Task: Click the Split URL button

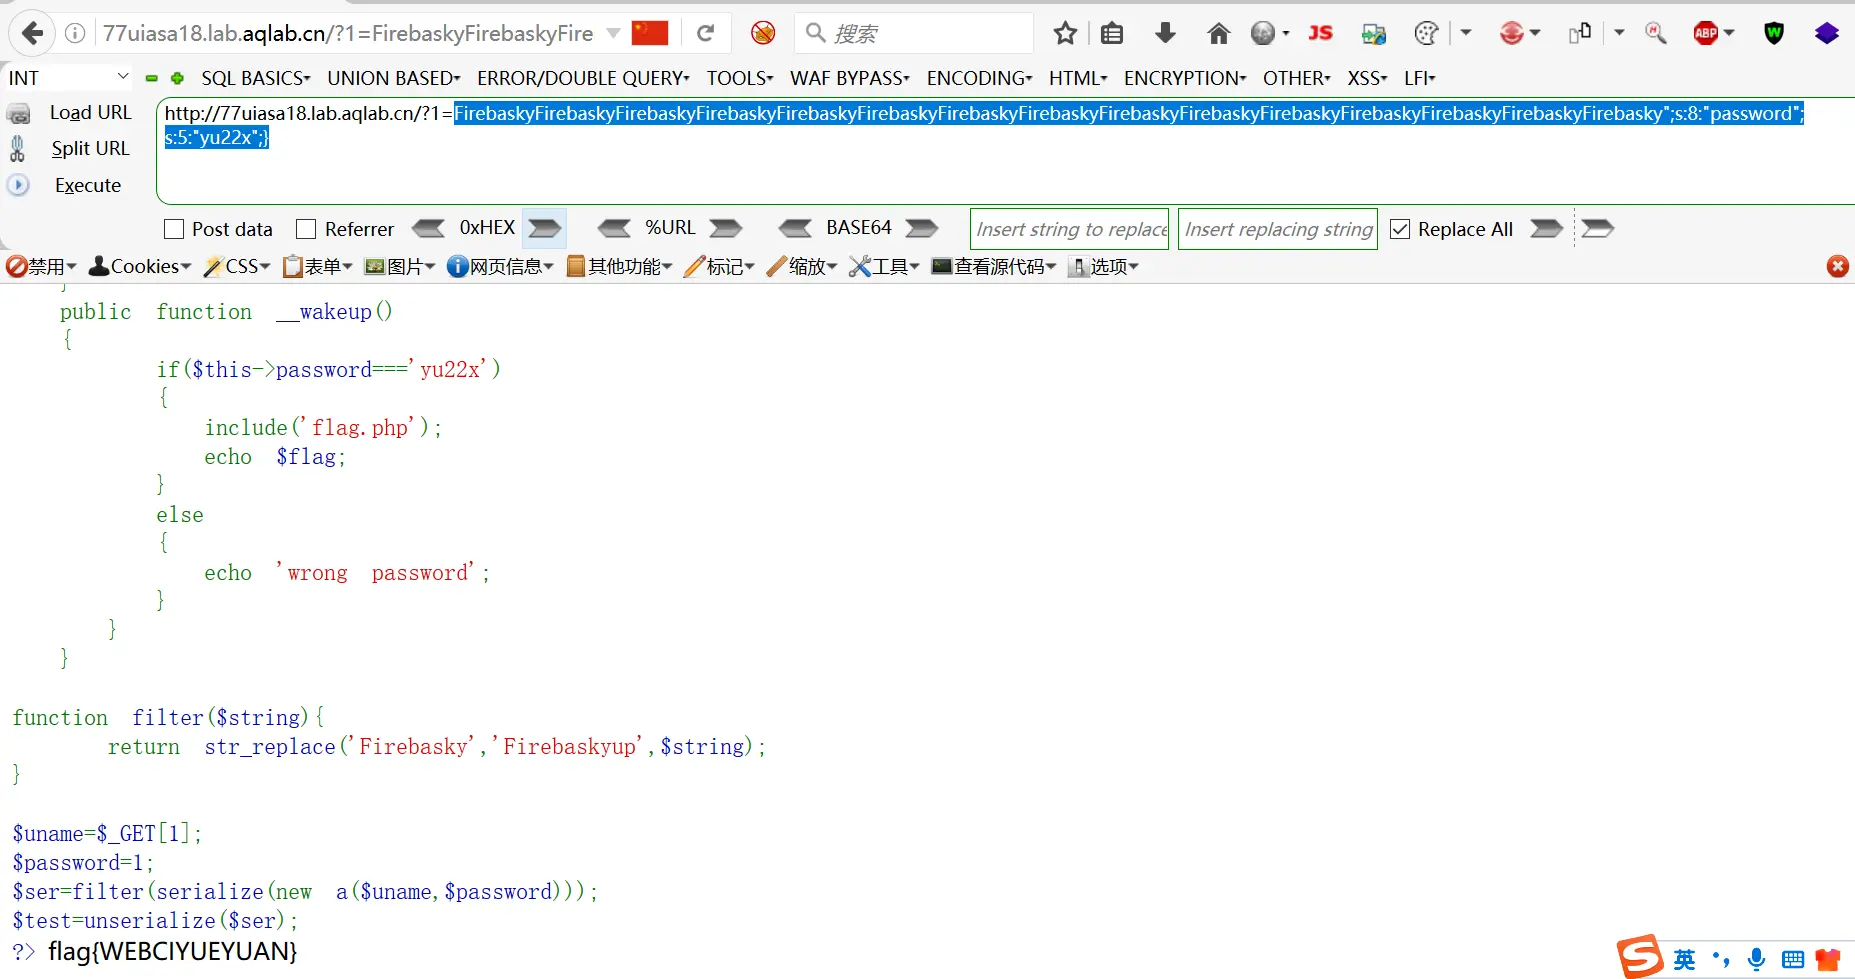Action: [x=90, y=148]
